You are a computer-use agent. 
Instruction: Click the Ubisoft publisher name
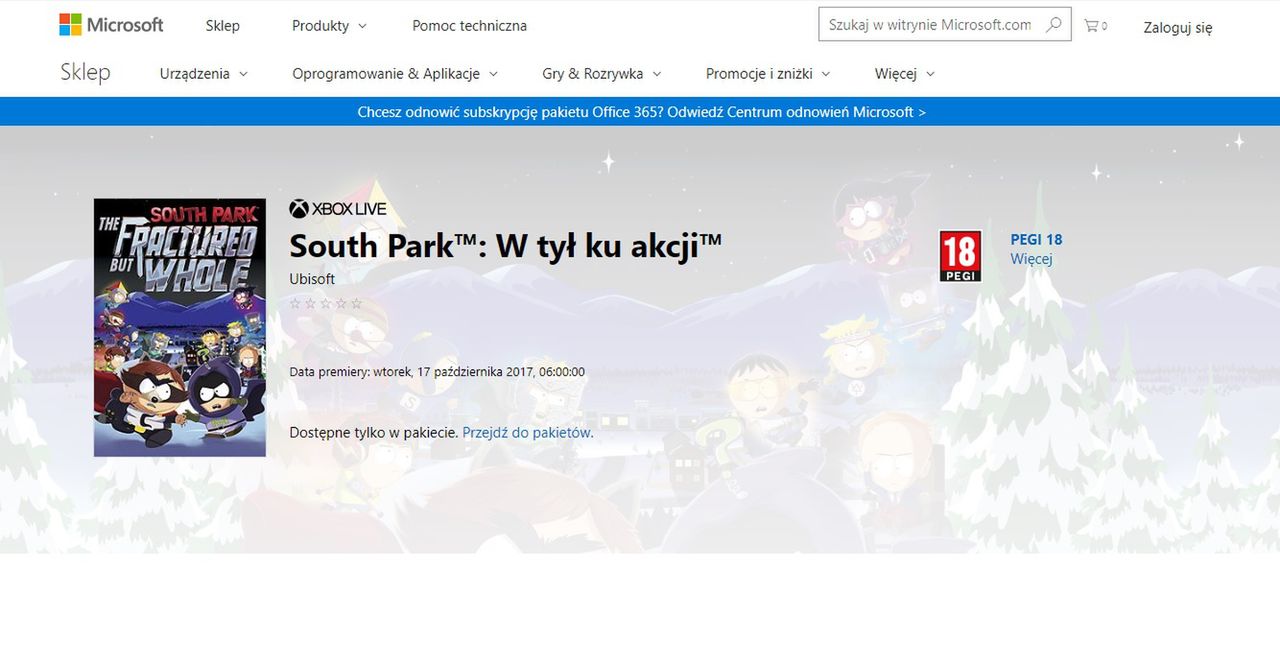312,279
